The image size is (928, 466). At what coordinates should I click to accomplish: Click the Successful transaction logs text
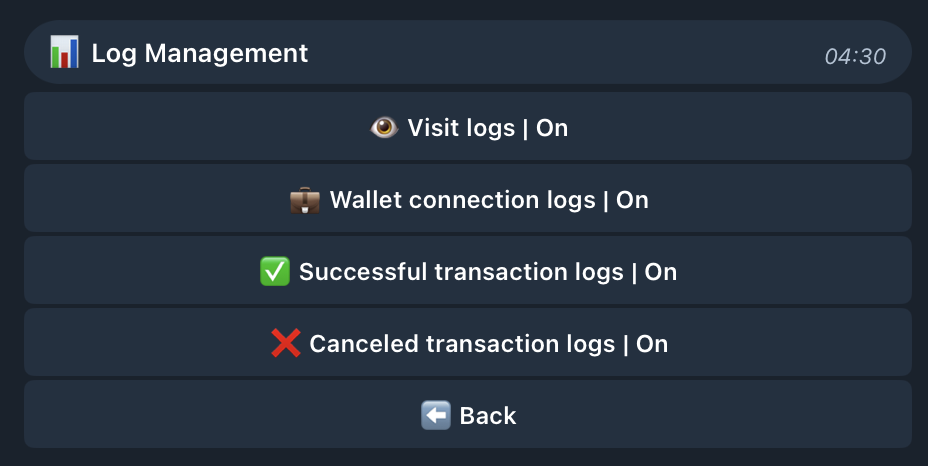pos(461,272)
